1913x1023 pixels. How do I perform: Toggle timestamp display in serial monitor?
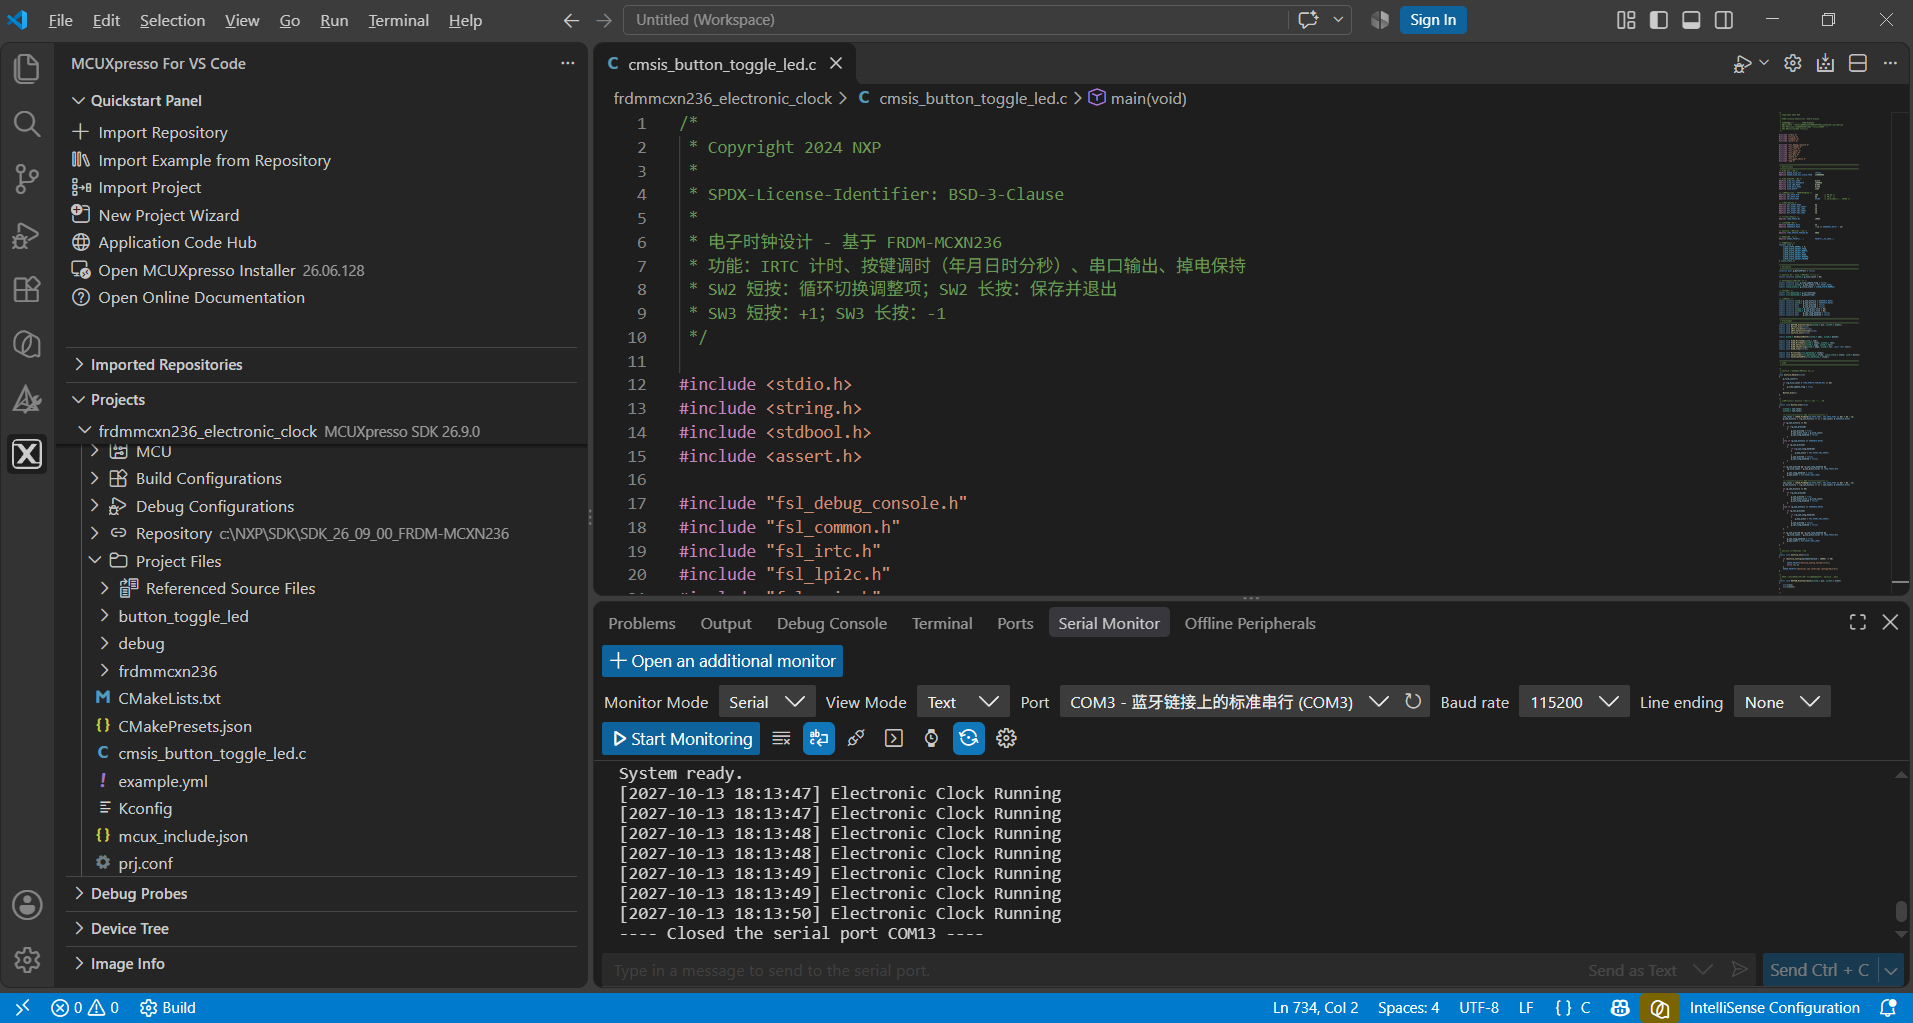click(931, 738)
